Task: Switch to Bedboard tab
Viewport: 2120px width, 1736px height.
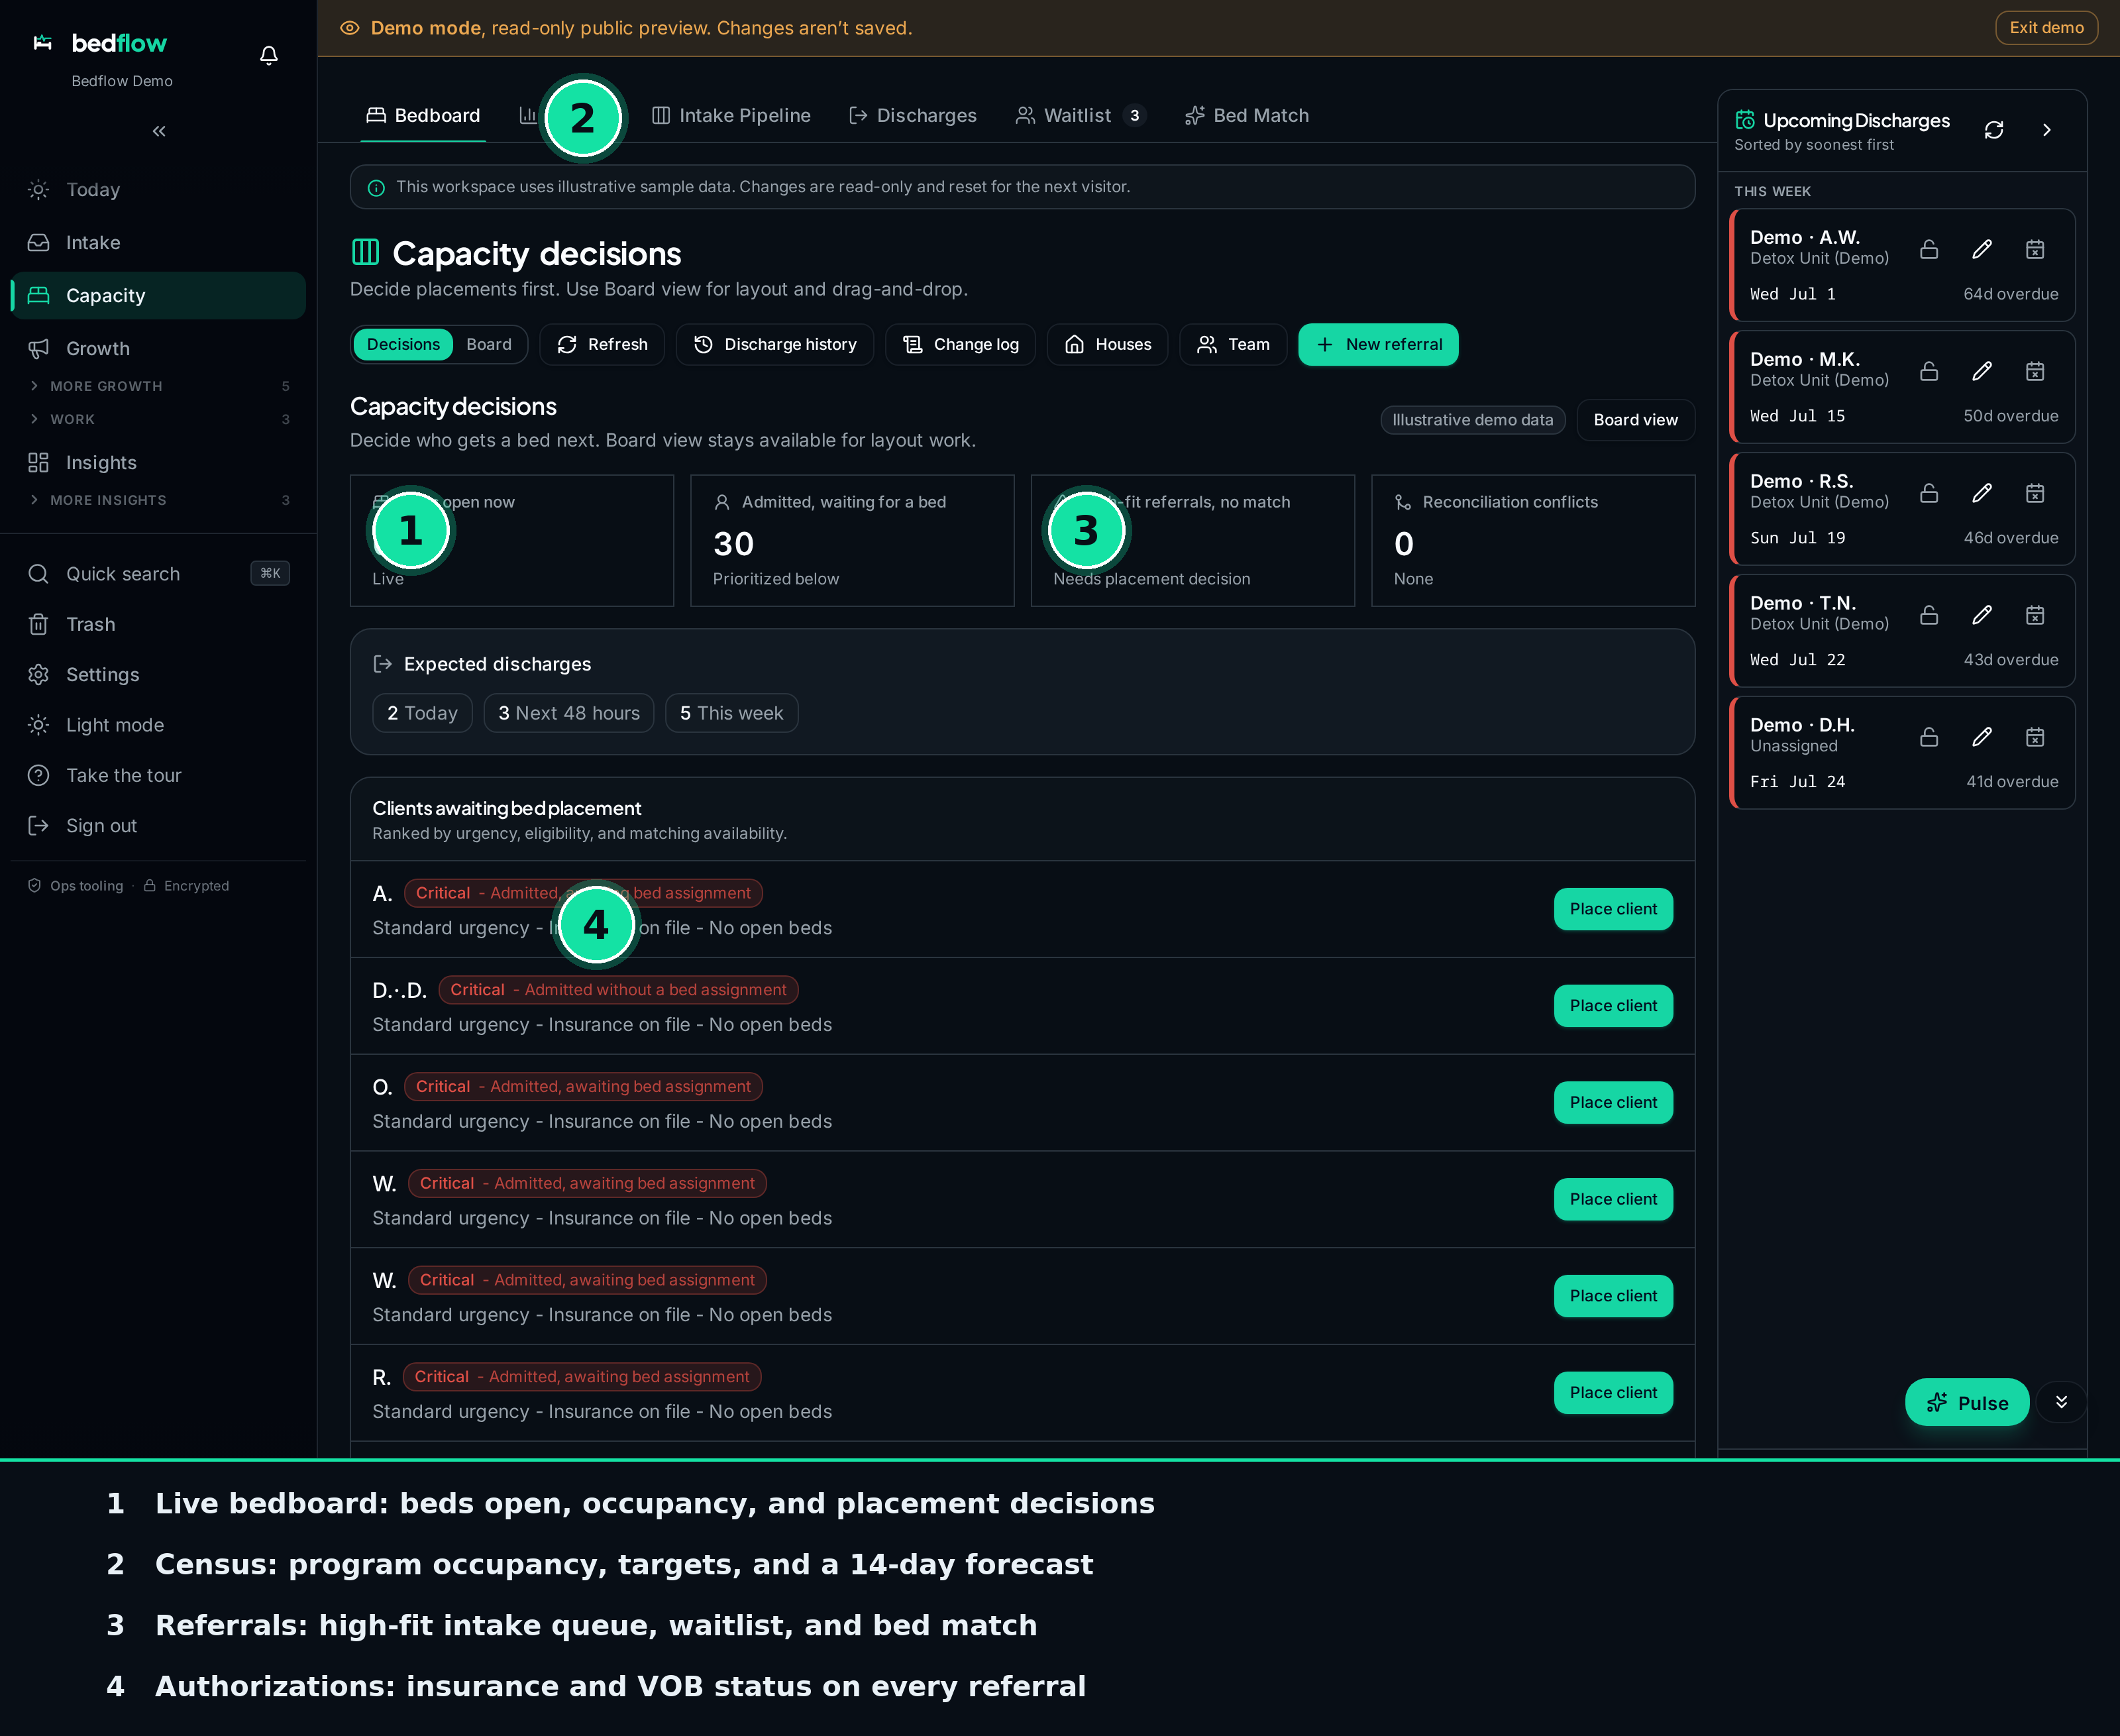Action: tap(423, 116)
